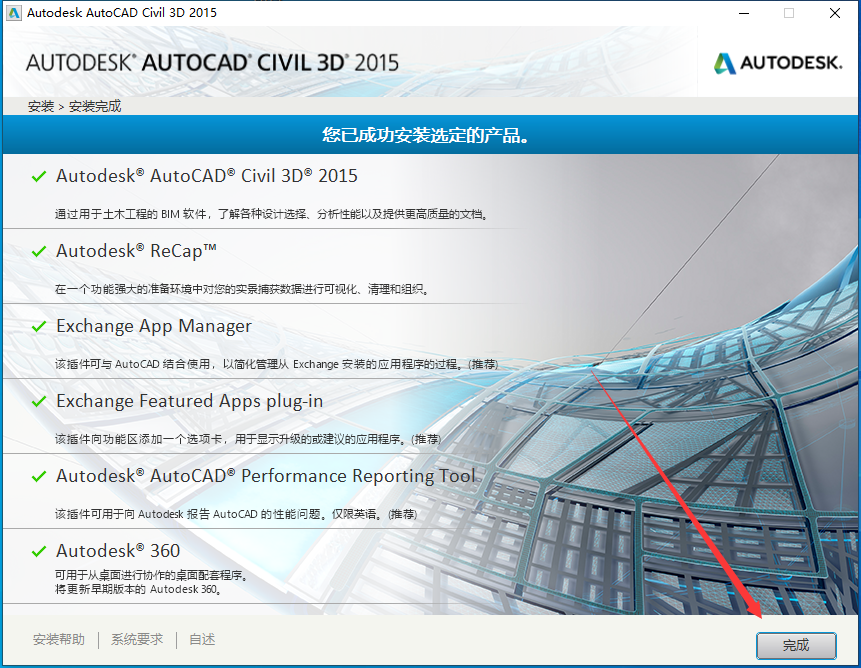Click the AUTODESK AUTOCAD CIVIL 3D 2015 header title
Screen dimensions: 861x668
click(213, 63)
